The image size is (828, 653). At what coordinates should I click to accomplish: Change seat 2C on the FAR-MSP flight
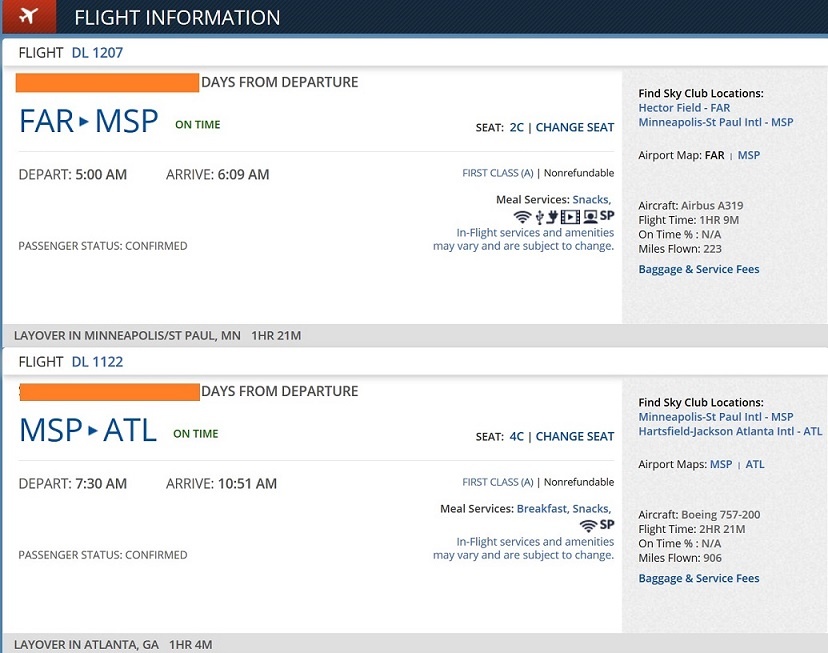[x=575, y=127]
